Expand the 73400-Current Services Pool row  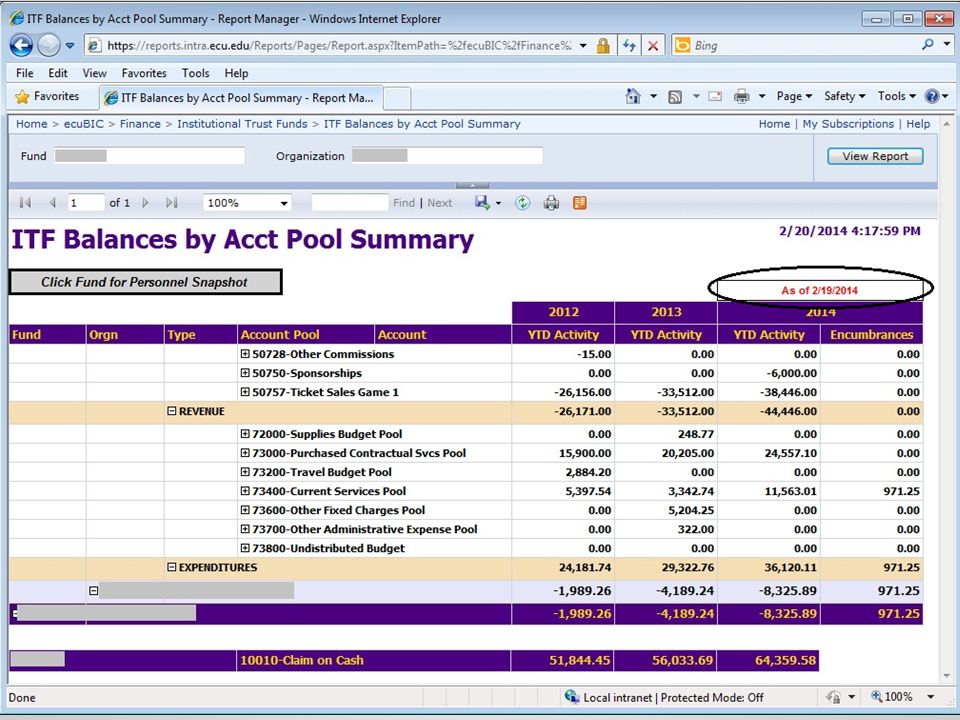point(245,491)
